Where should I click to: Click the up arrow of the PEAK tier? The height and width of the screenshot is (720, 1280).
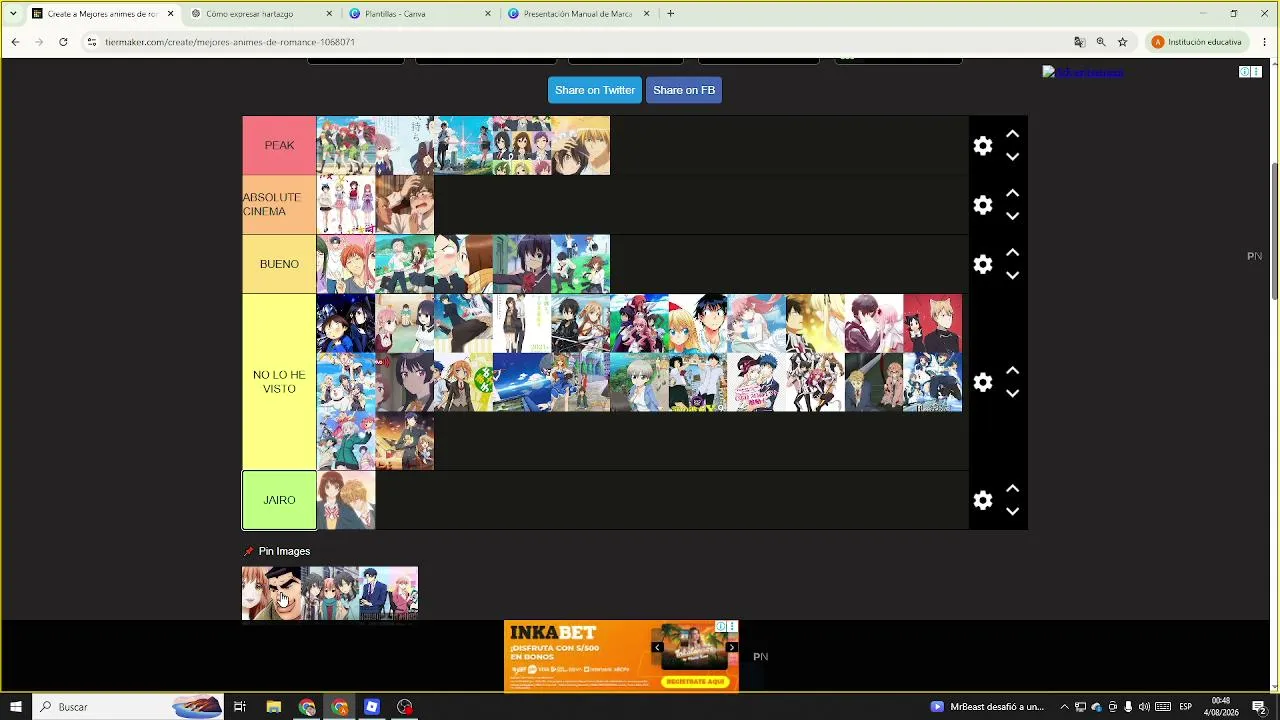pyautogui.click(x=1012, y=134)
